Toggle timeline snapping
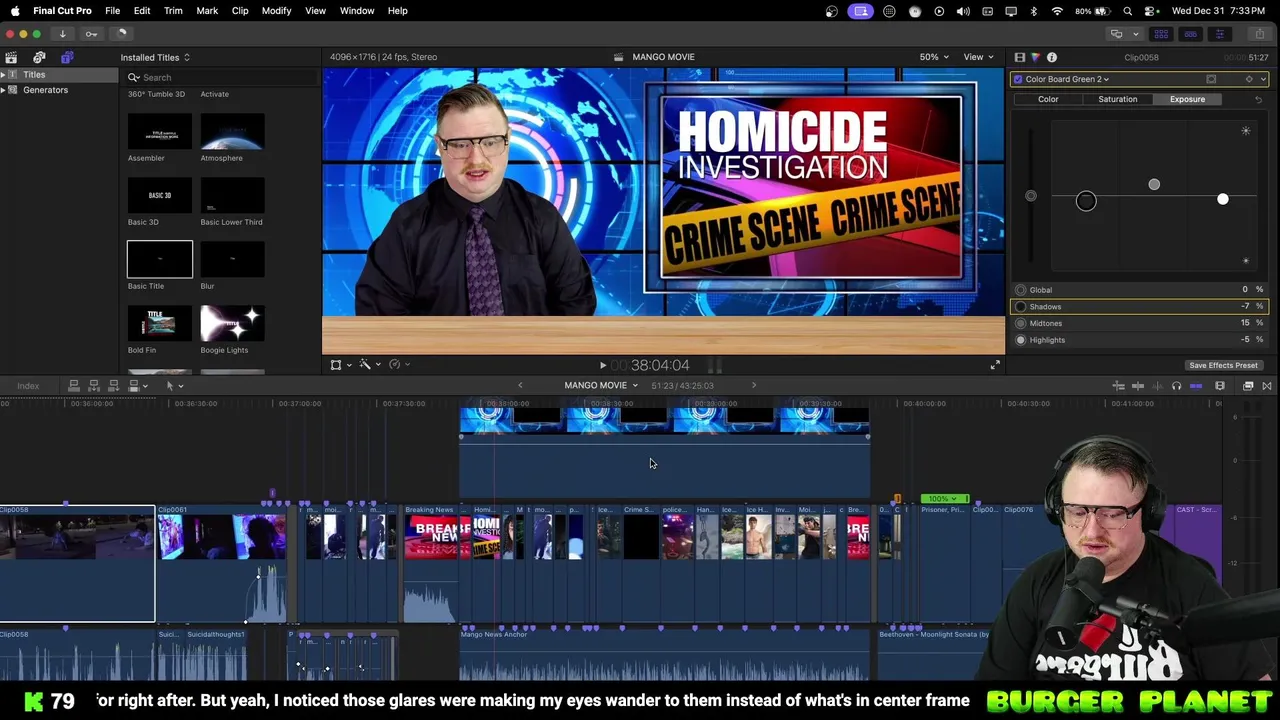 click(x=1196, y=386)
